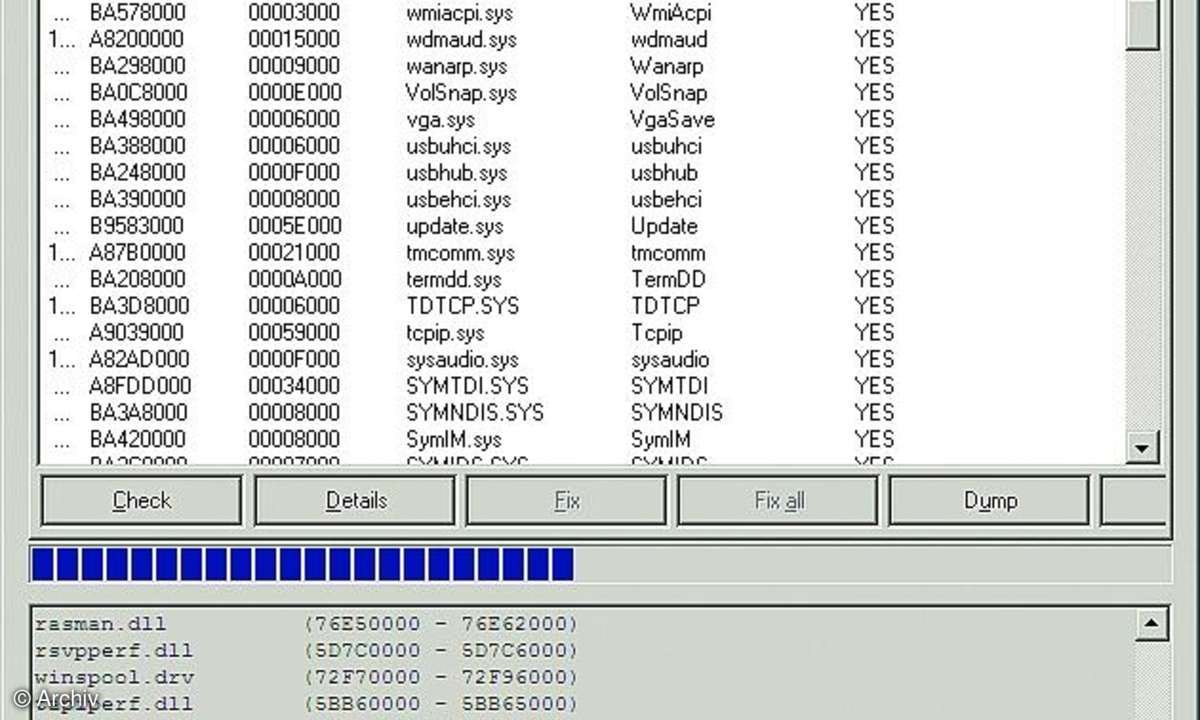Click base address BA0C8000
The width and height of the screenshot is (1200, 720).
tap(138, 93)
